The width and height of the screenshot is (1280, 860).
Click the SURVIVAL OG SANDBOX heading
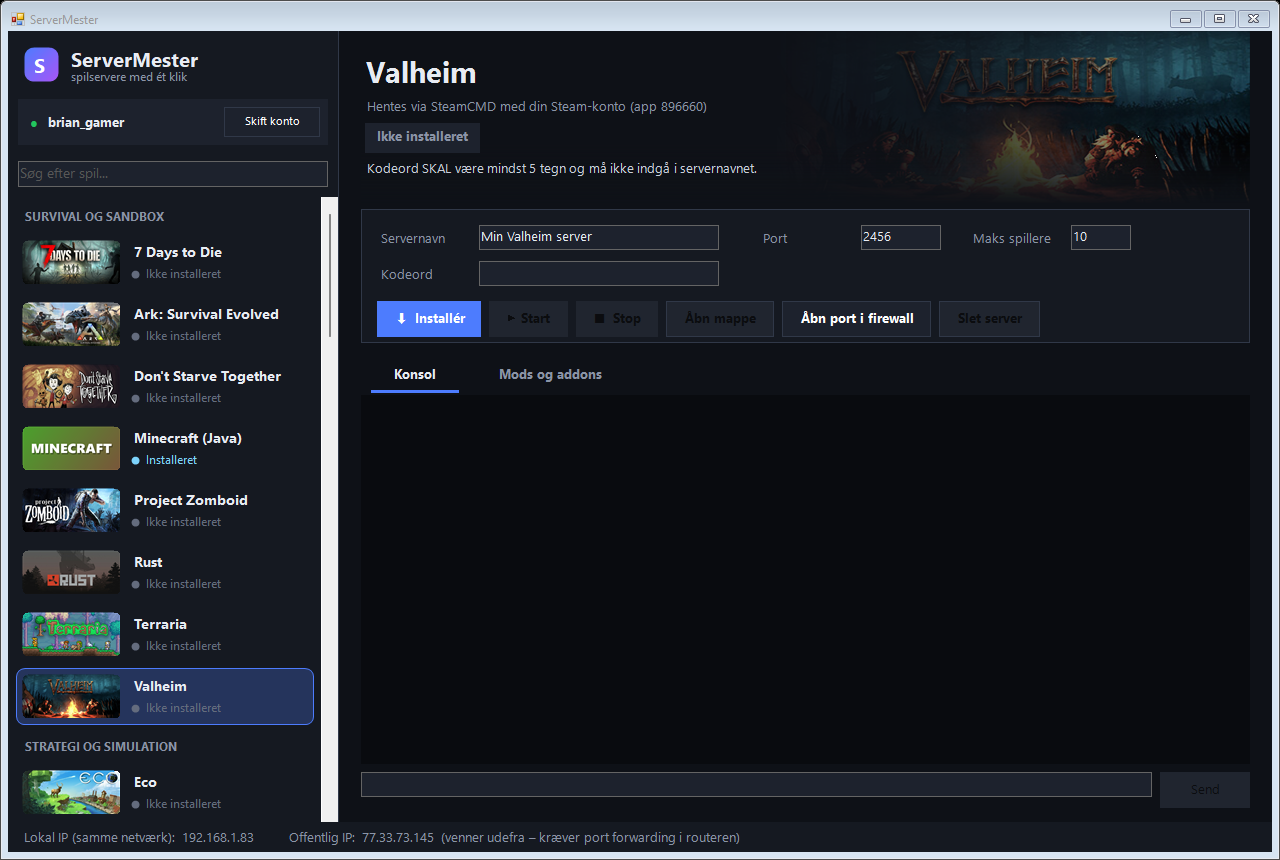[x=94, y=217]
